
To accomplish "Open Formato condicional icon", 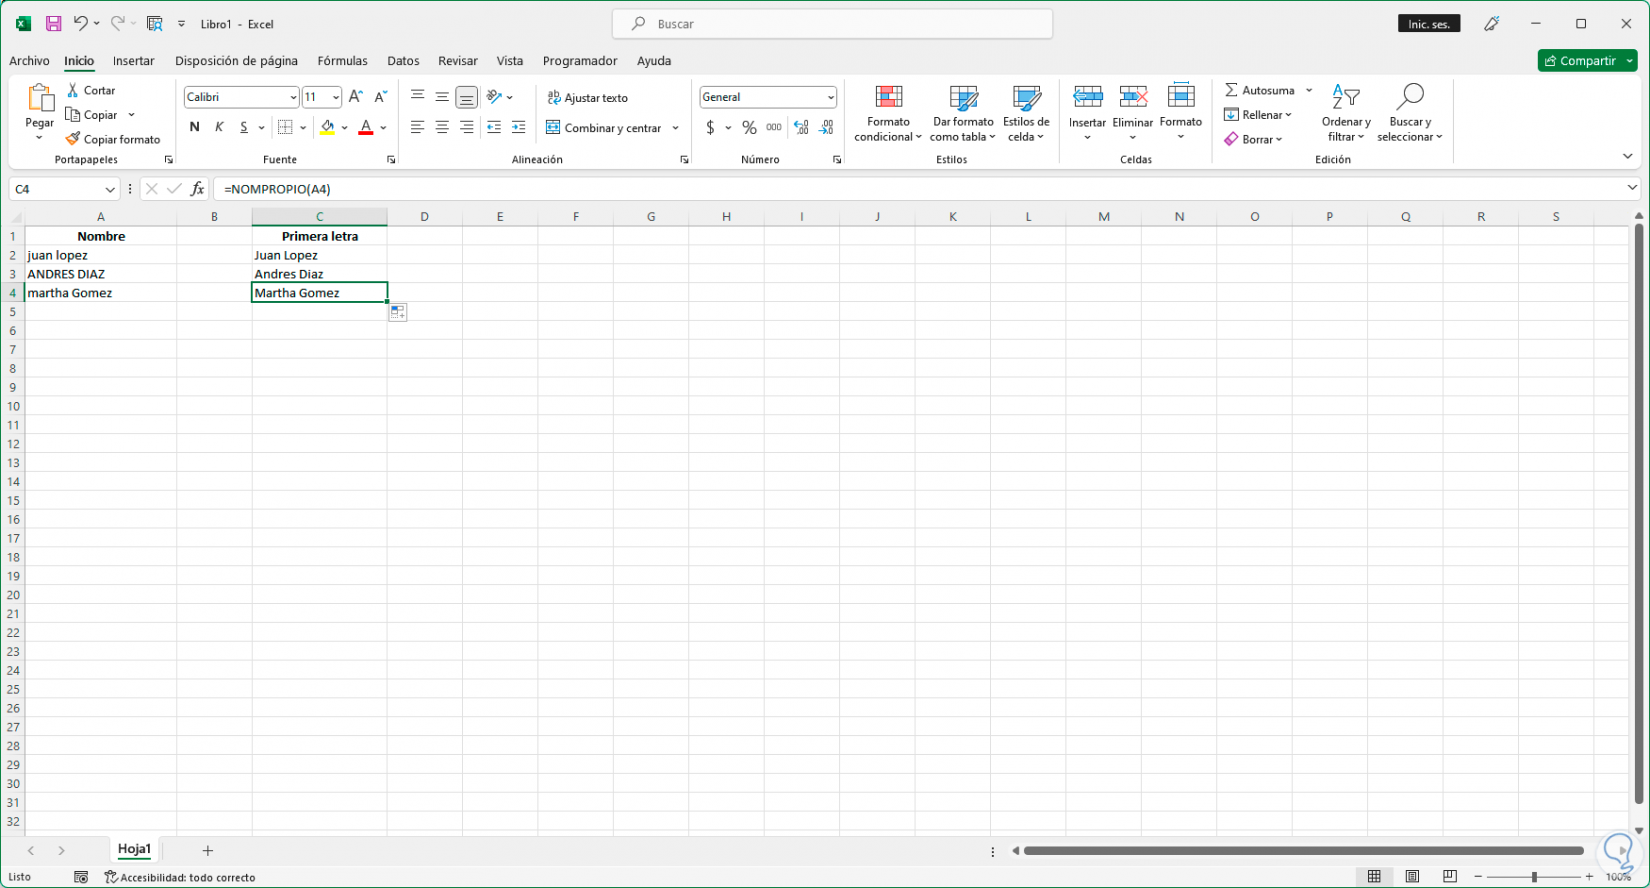I will click(888, 97).
